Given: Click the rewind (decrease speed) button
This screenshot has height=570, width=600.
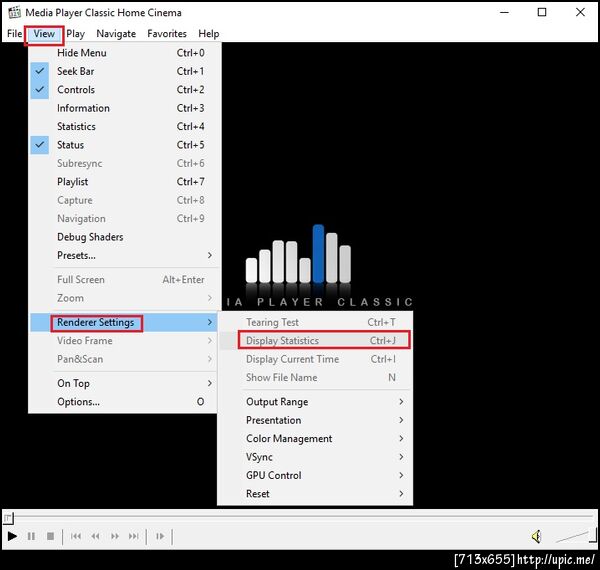Looking at the screenshot, I should (95, 536).
